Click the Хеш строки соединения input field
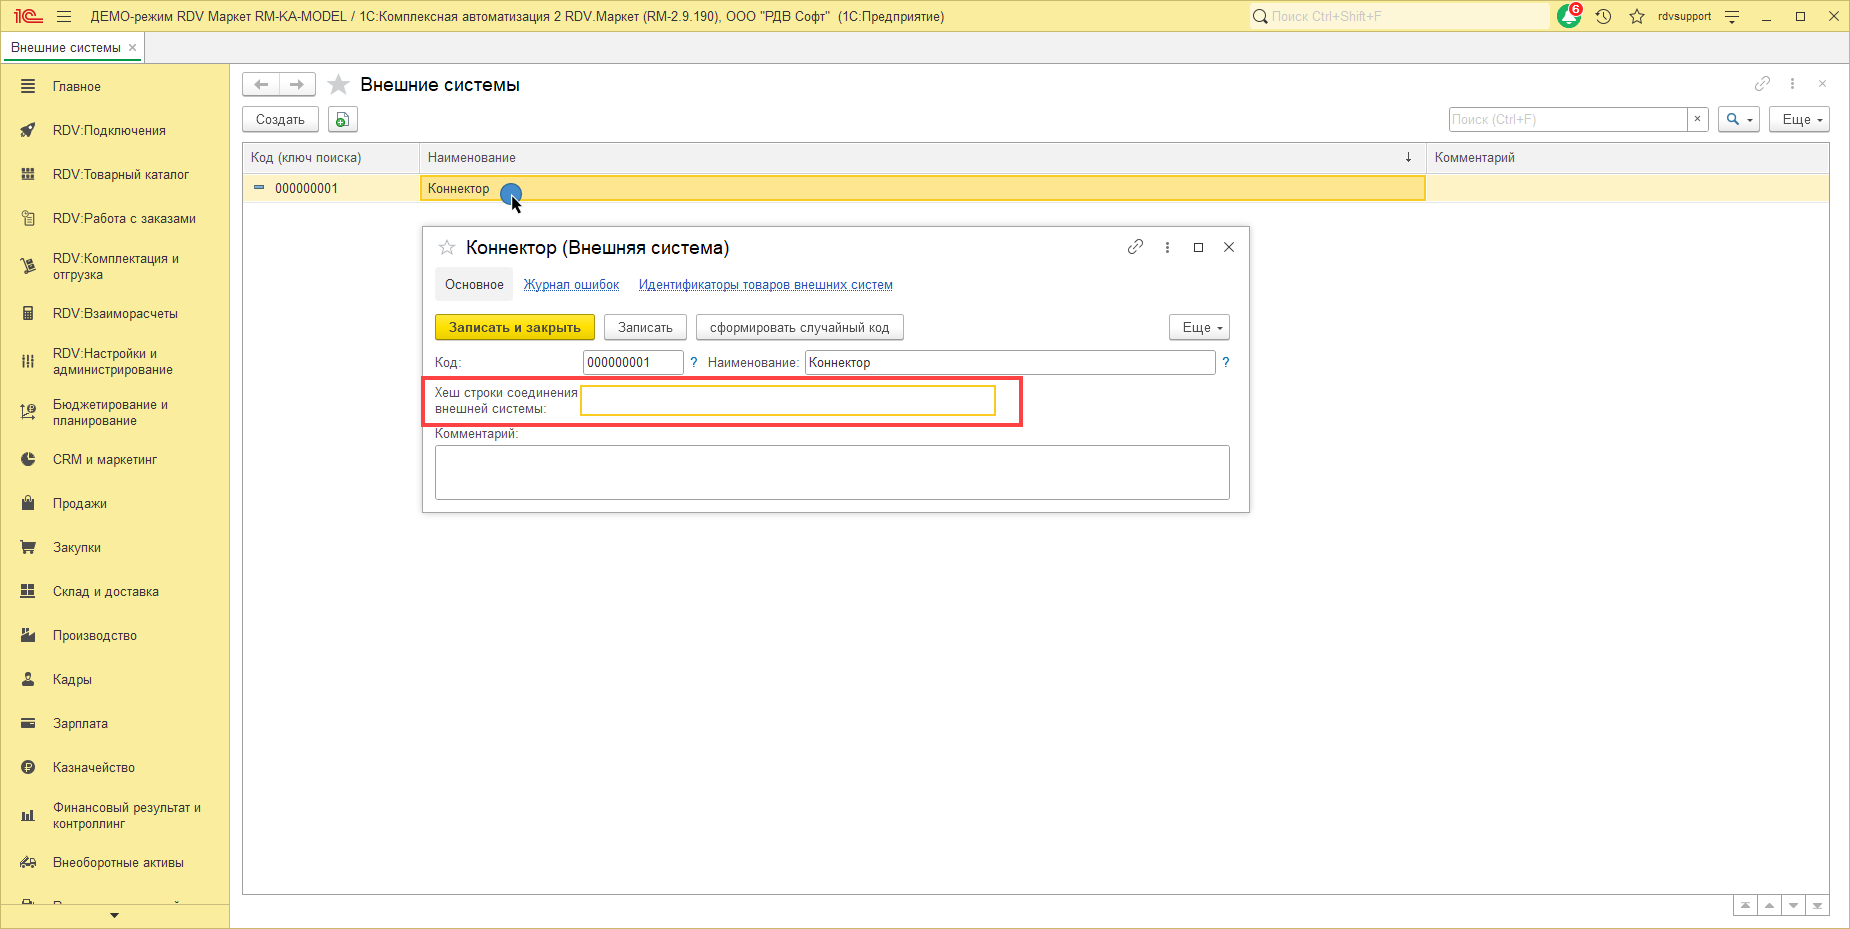The height and width of the screenshot is (929, 1850). tap(787, 401)
